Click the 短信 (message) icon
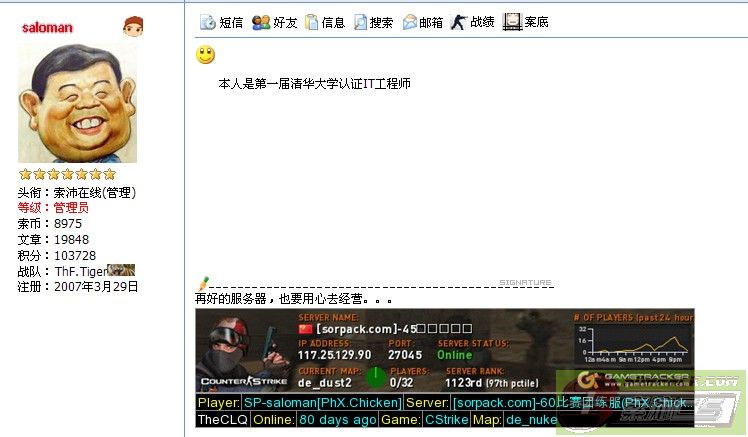Screen dimensions: 748x437 pos(208,22)
